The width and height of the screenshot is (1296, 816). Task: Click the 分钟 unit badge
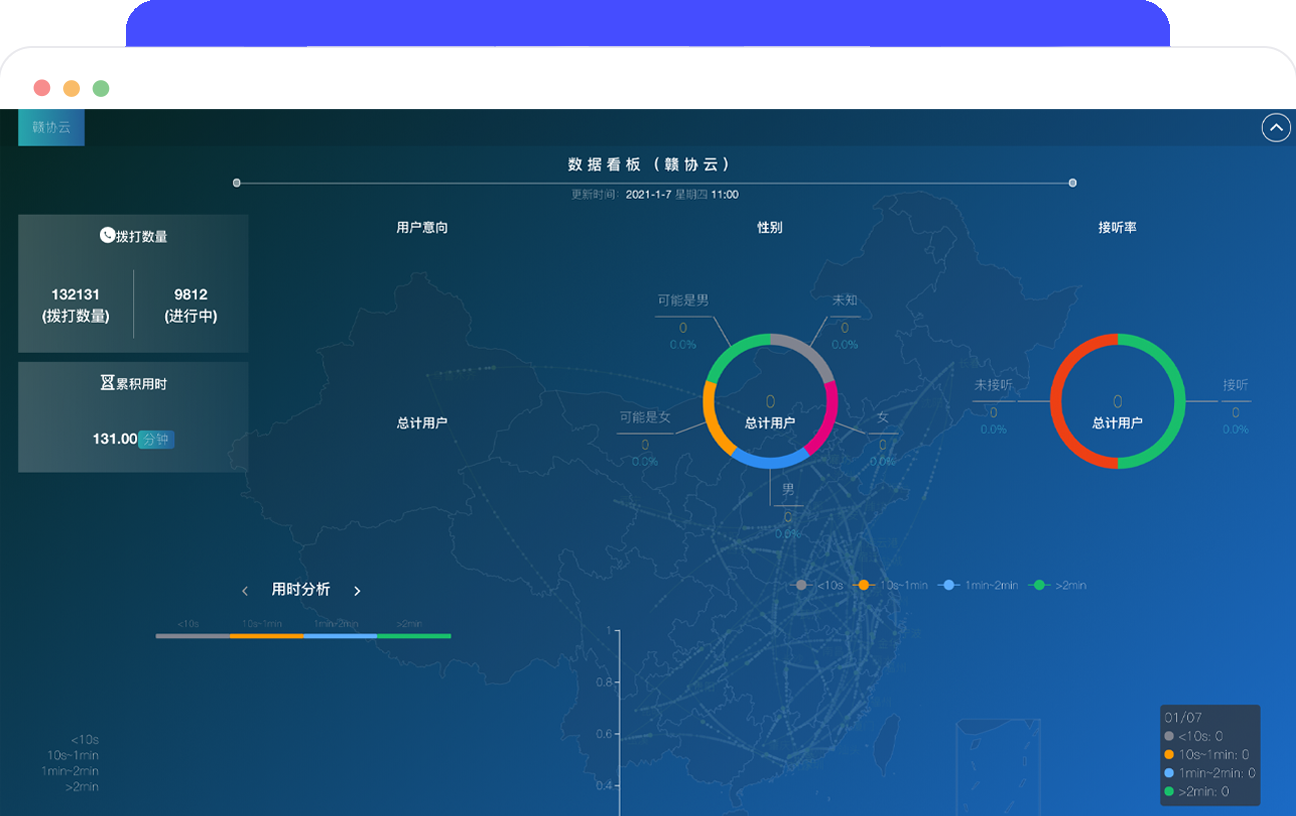[156, 439]
